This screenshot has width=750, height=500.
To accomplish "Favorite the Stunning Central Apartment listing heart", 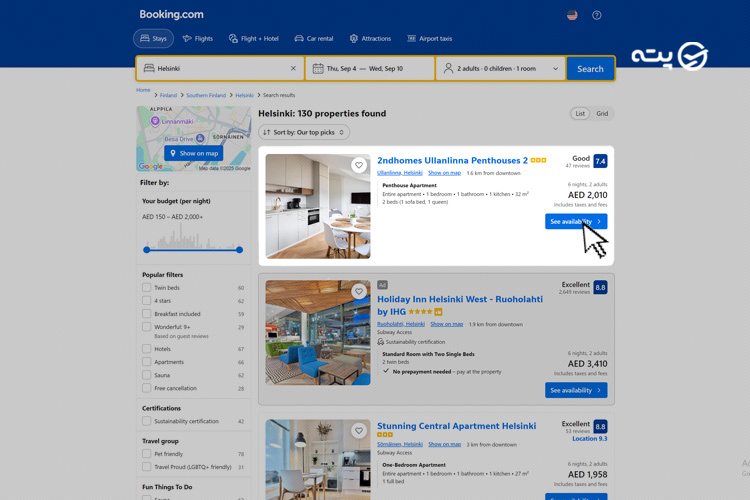I will point(358,431).
